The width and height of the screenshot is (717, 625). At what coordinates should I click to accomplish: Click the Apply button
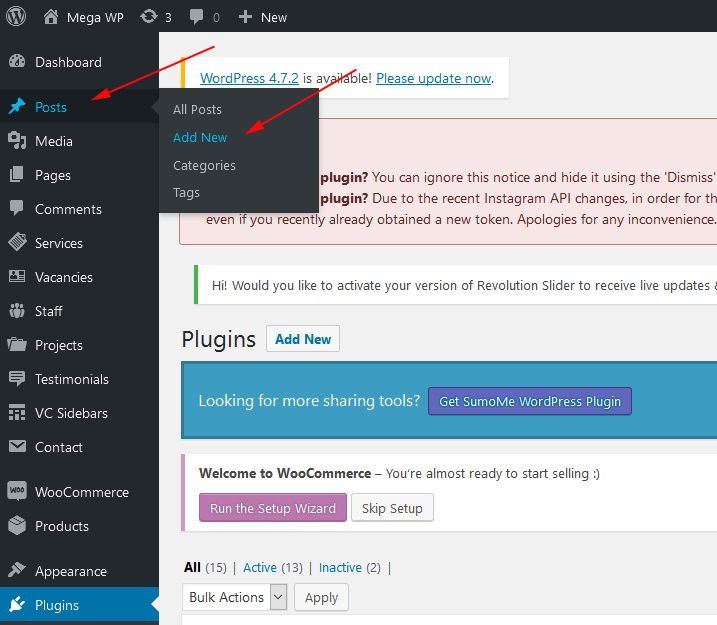tap(321, 597)
